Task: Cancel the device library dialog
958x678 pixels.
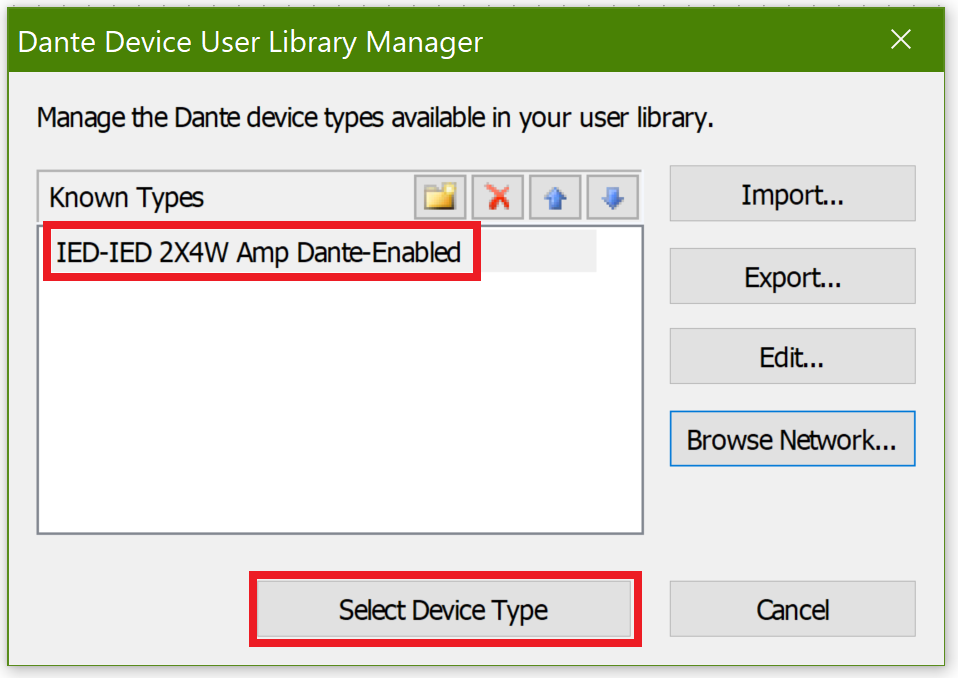Action: pos(792,609)
